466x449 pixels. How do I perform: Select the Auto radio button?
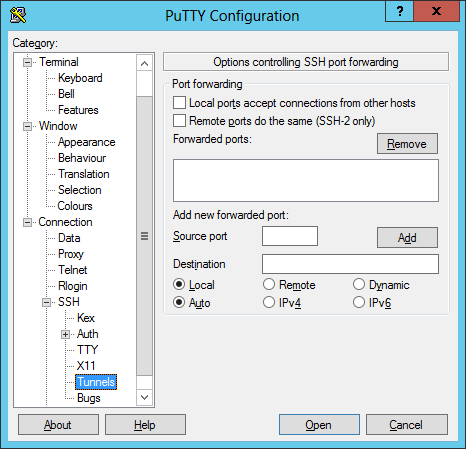(x=179, y=302)
